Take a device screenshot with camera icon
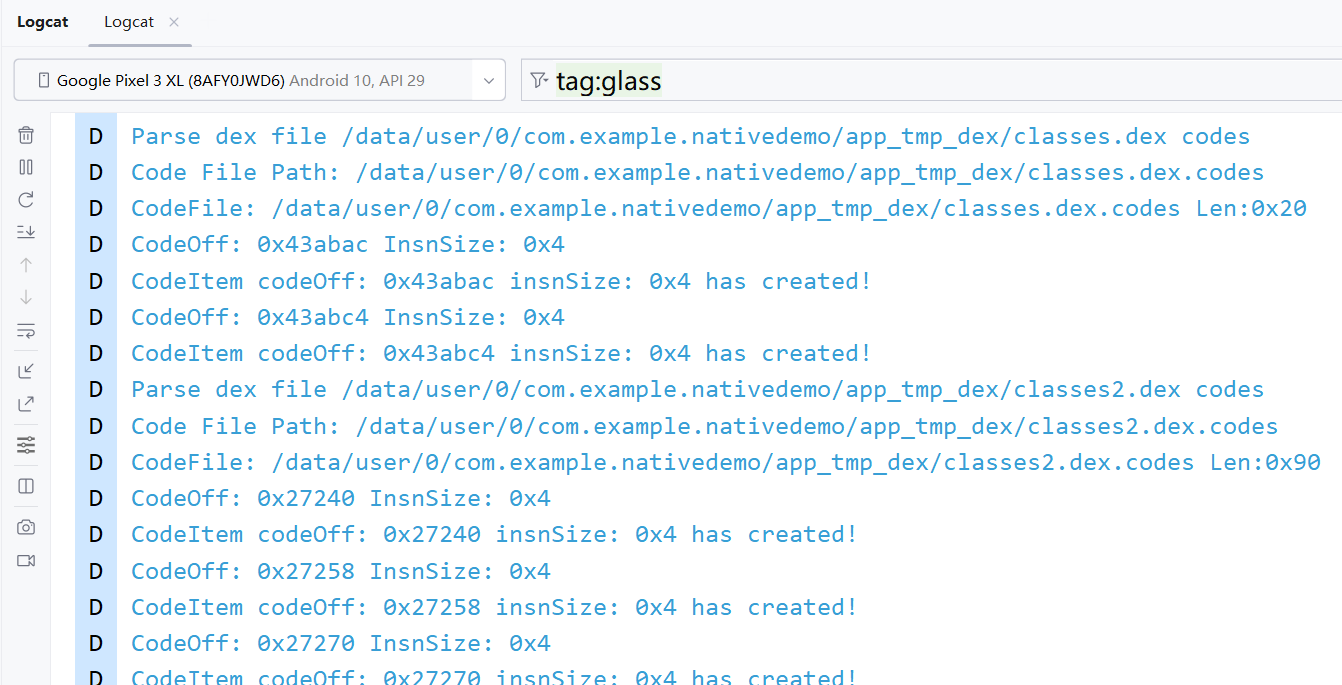 tap(26, 527)
